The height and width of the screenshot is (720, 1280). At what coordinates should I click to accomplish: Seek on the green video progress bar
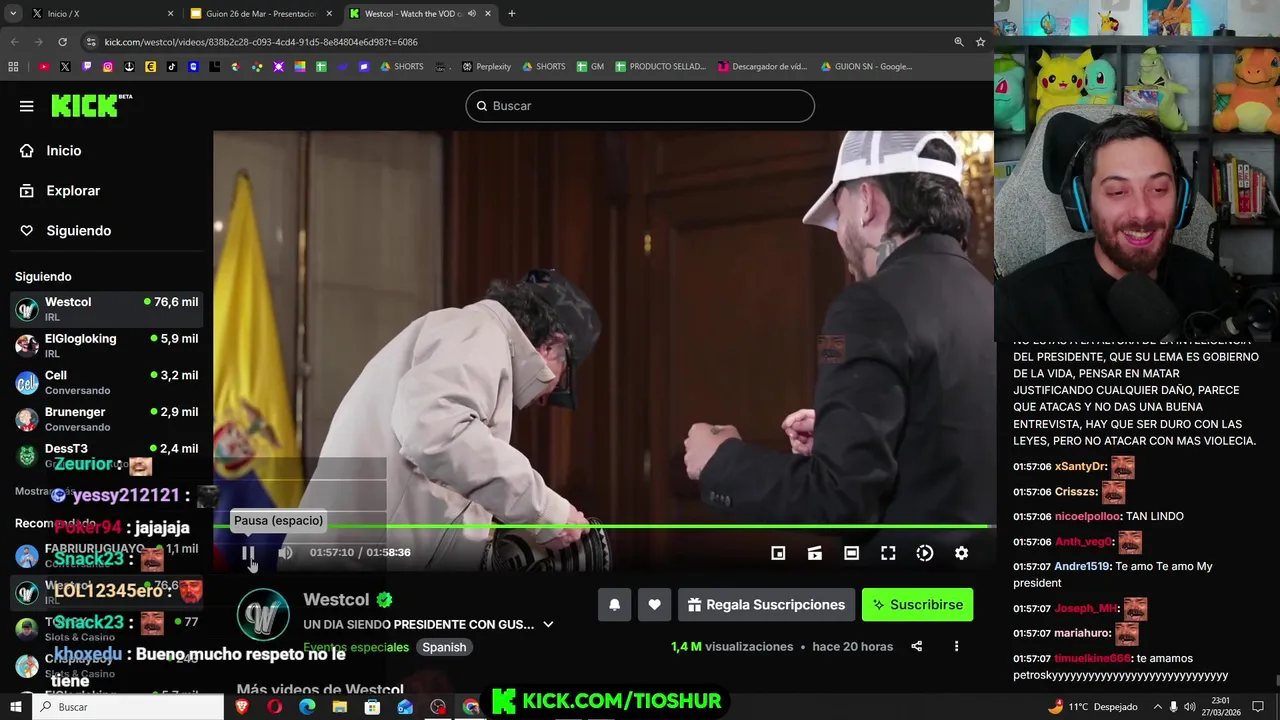(x=603, y=526)
